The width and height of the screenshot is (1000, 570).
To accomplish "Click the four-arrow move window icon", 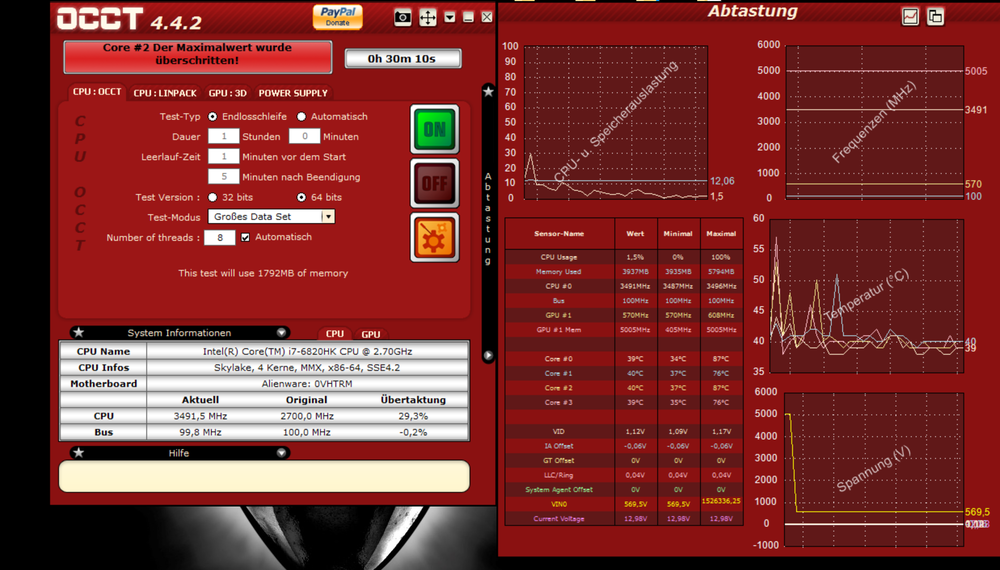I will click(x=428, y=17).
